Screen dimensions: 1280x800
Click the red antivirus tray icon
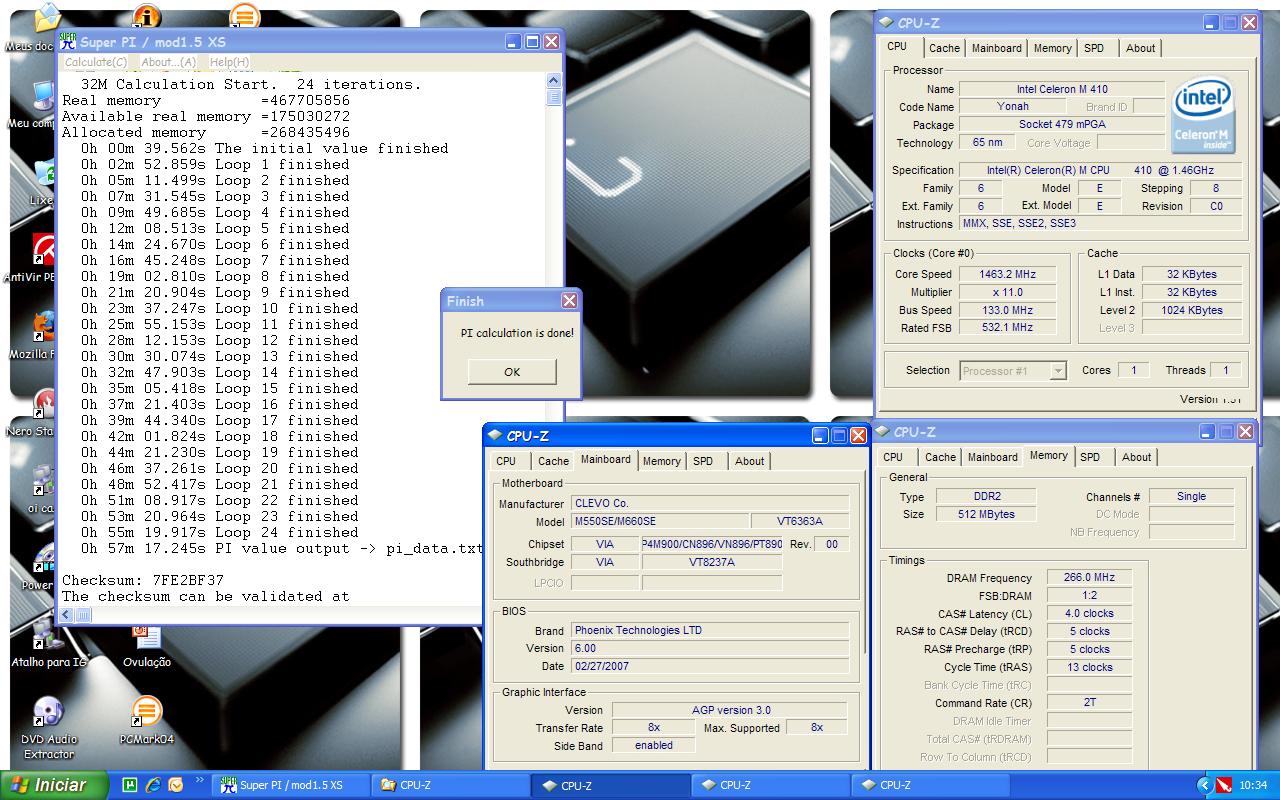coord(1224,785)
